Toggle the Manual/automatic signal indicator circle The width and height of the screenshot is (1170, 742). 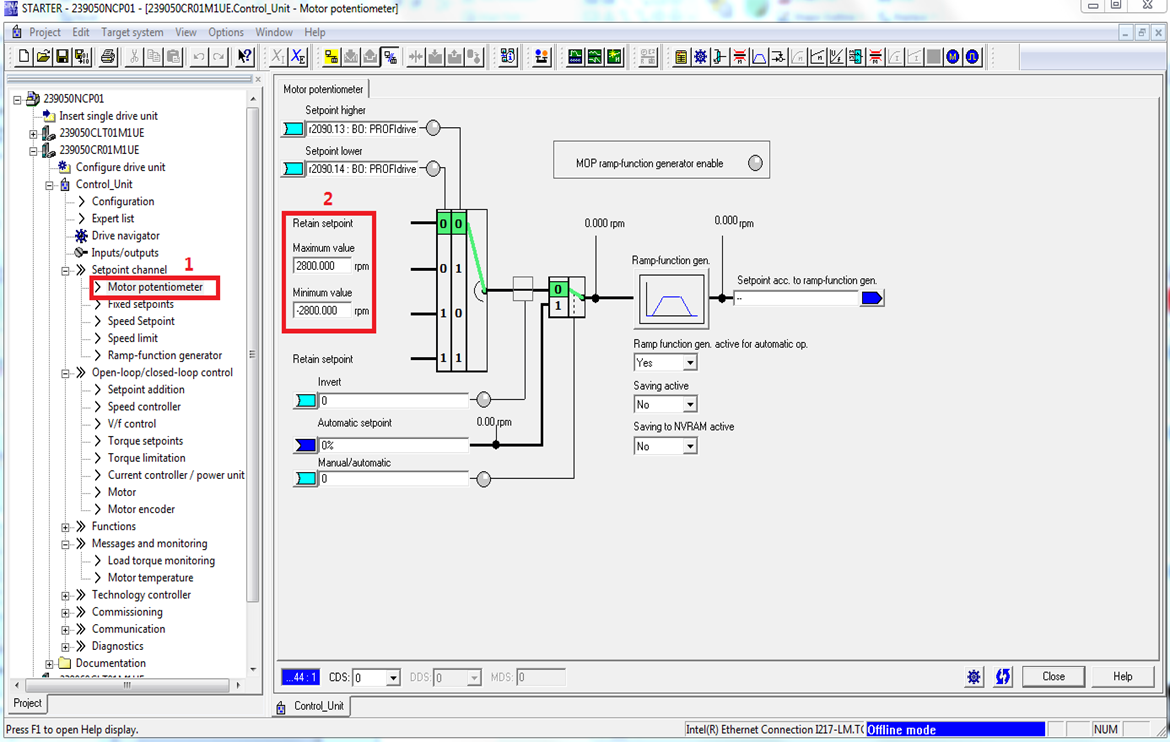(484, 479)
